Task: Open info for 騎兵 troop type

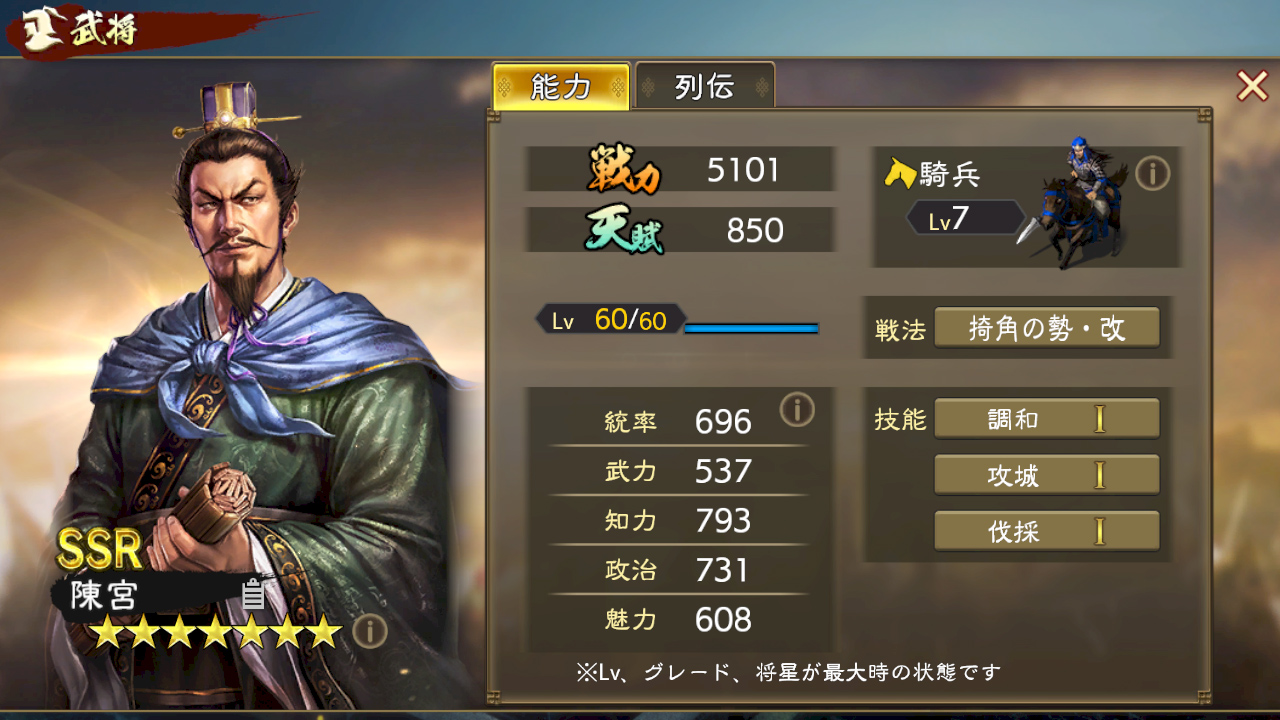Action: click(1152, 174)
